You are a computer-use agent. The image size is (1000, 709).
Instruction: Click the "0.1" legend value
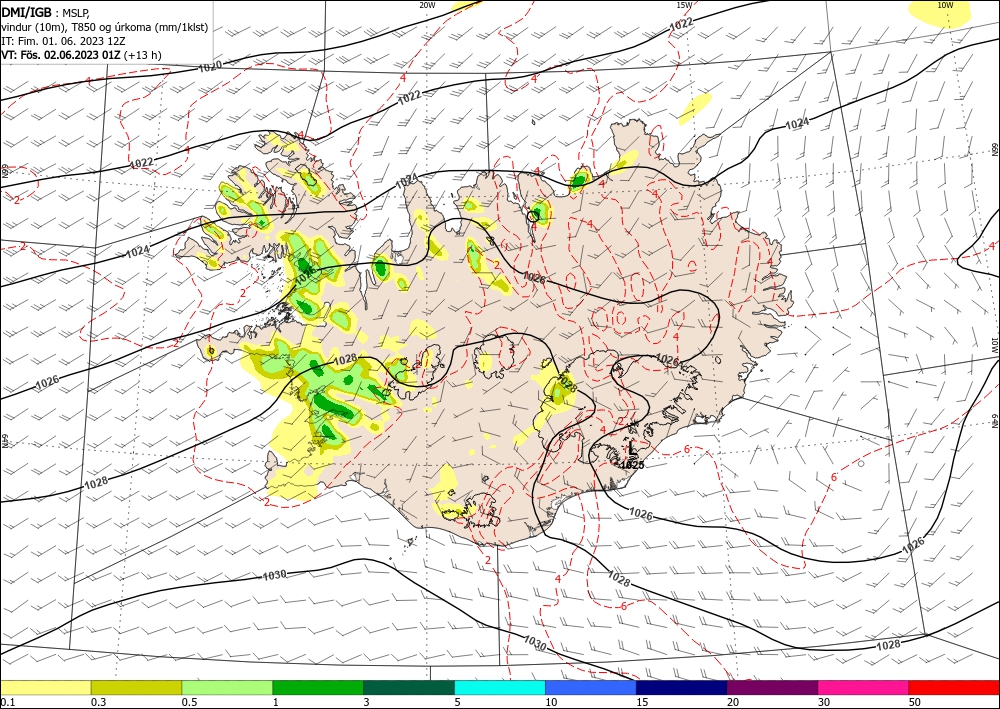(7, 702)
